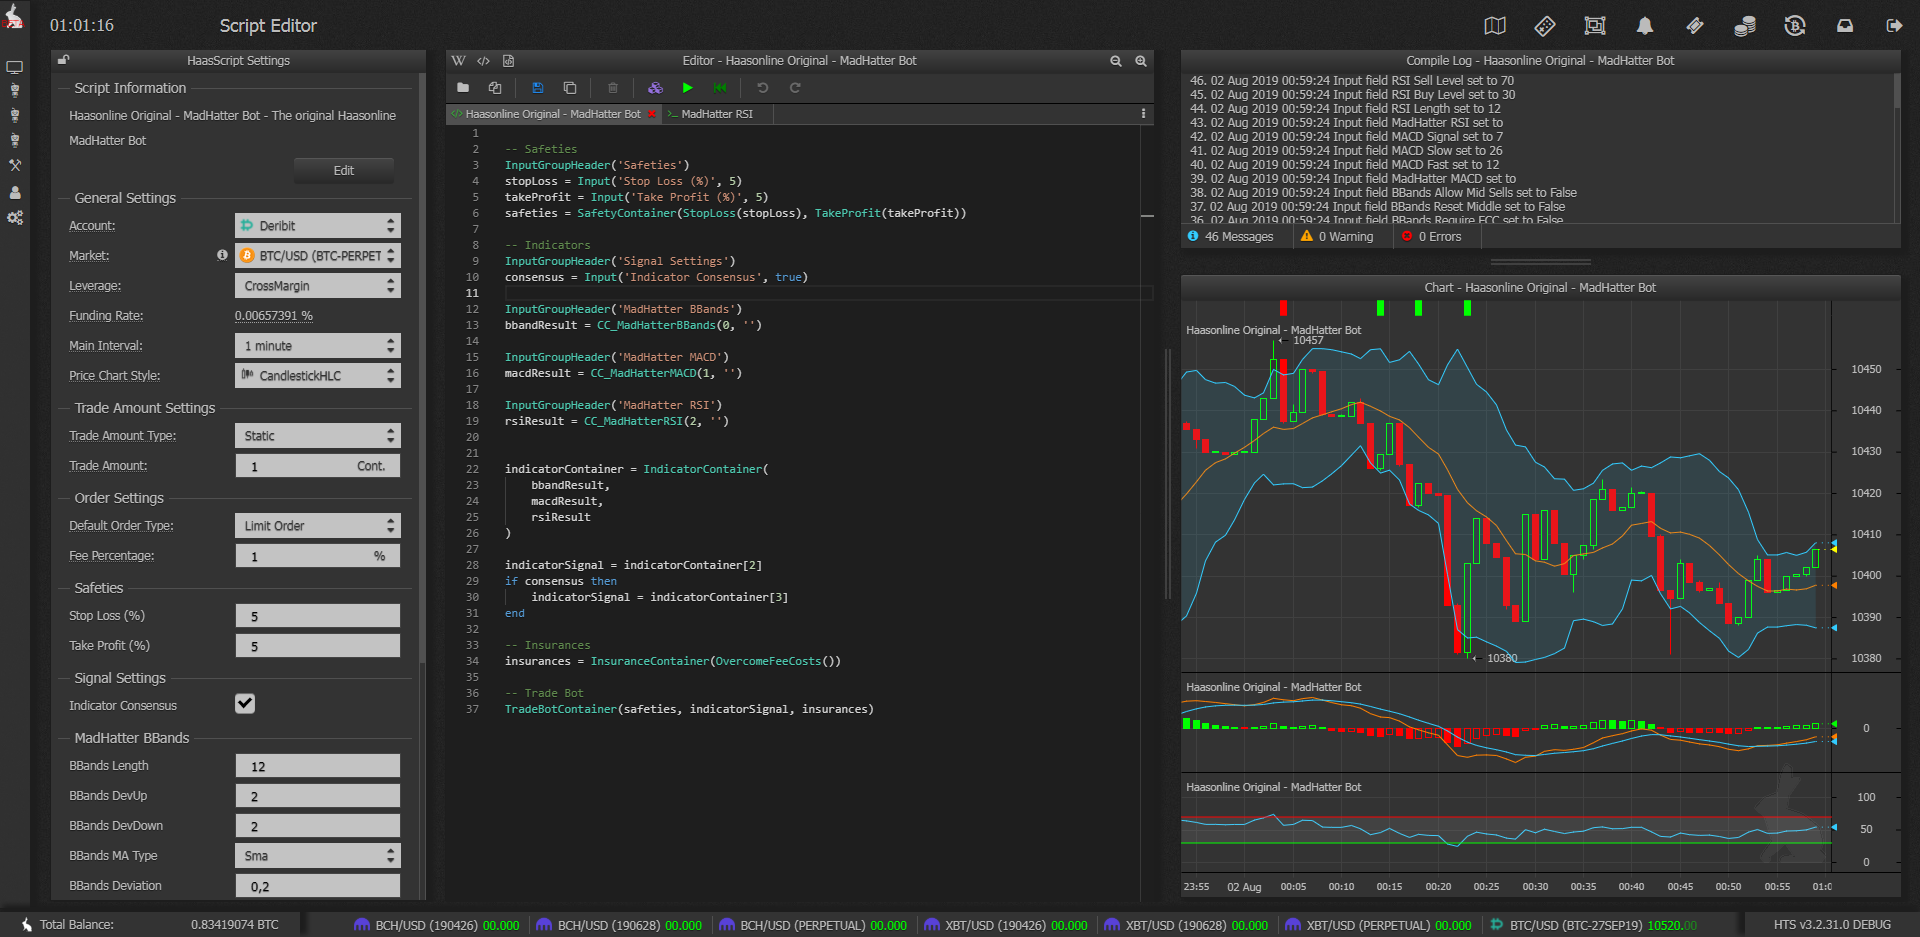Open script folder icon in editor toolbar

point(463,88)
